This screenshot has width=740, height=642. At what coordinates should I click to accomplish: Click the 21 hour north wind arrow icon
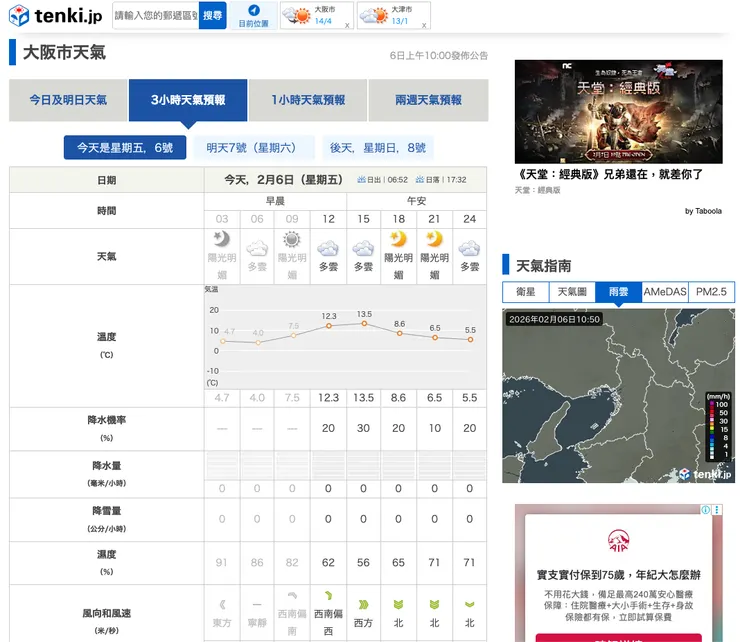(x=434, y=605)
